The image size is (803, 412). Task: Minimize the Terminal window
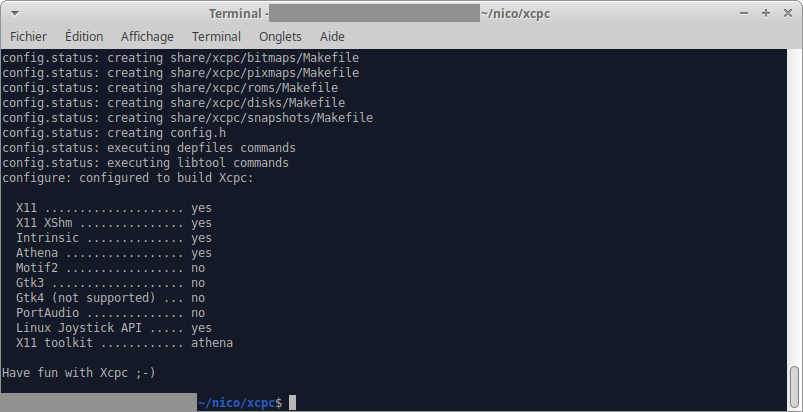pyautogui.click(x=745, y=13)
